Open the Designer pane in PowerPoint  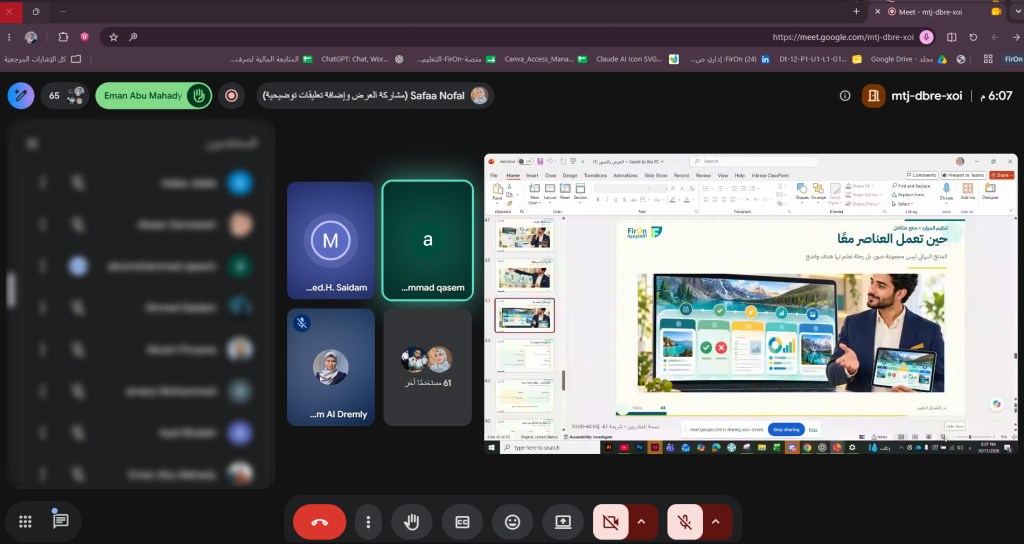pyautogui.click(x=990, y=192)
